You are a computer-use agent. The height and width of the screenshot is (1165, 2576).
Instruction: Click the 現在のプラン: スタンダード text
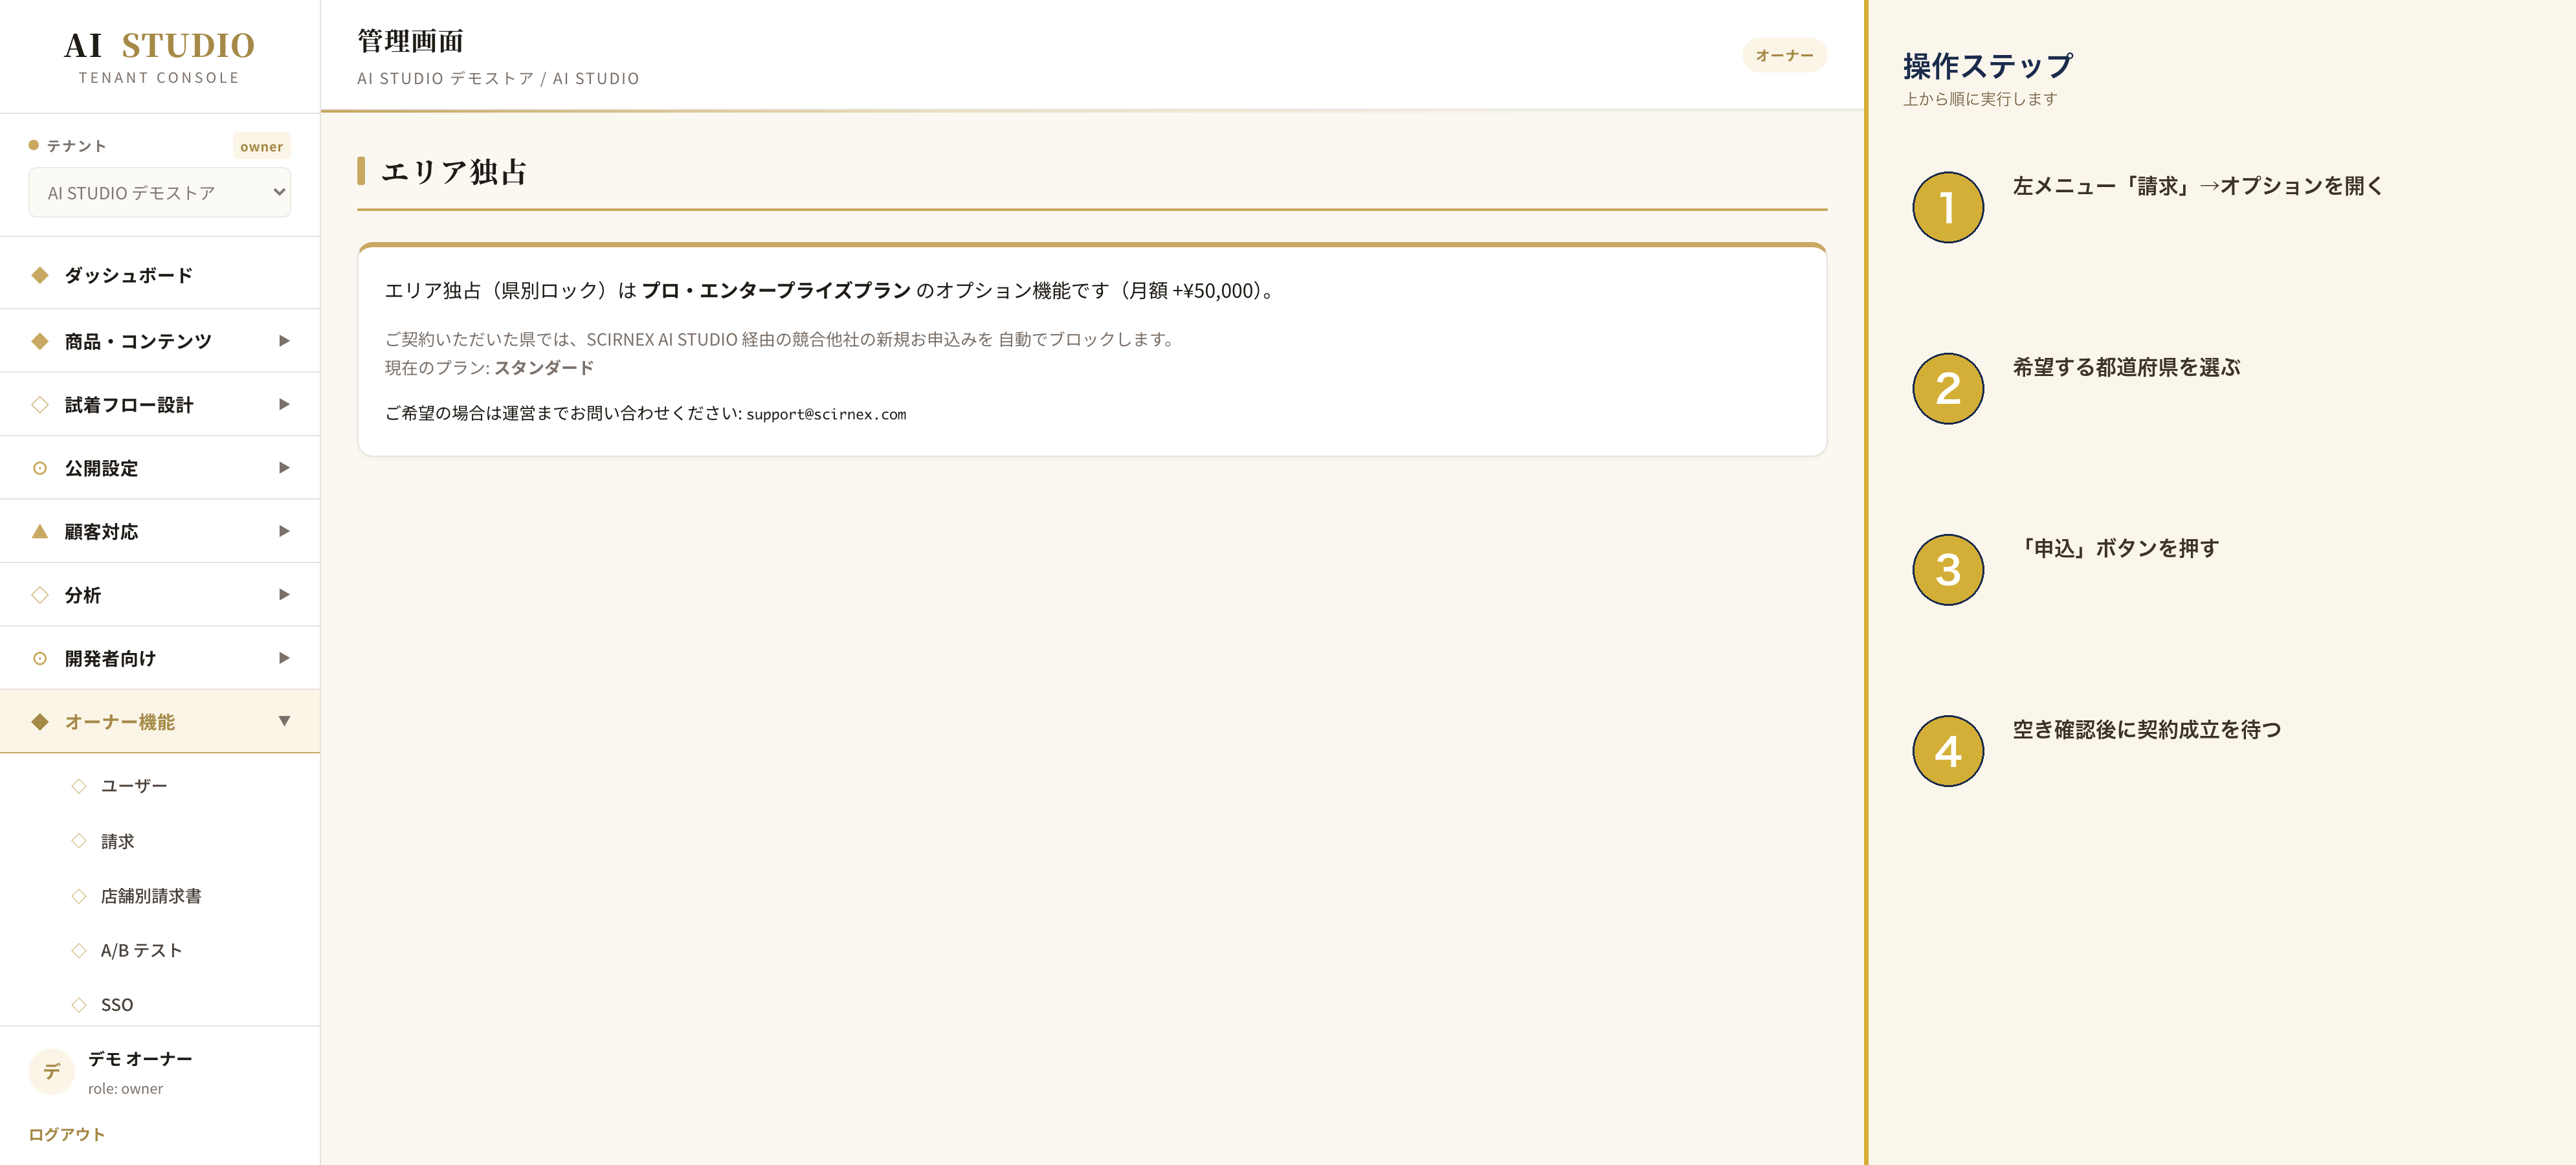tap(489, 368)
